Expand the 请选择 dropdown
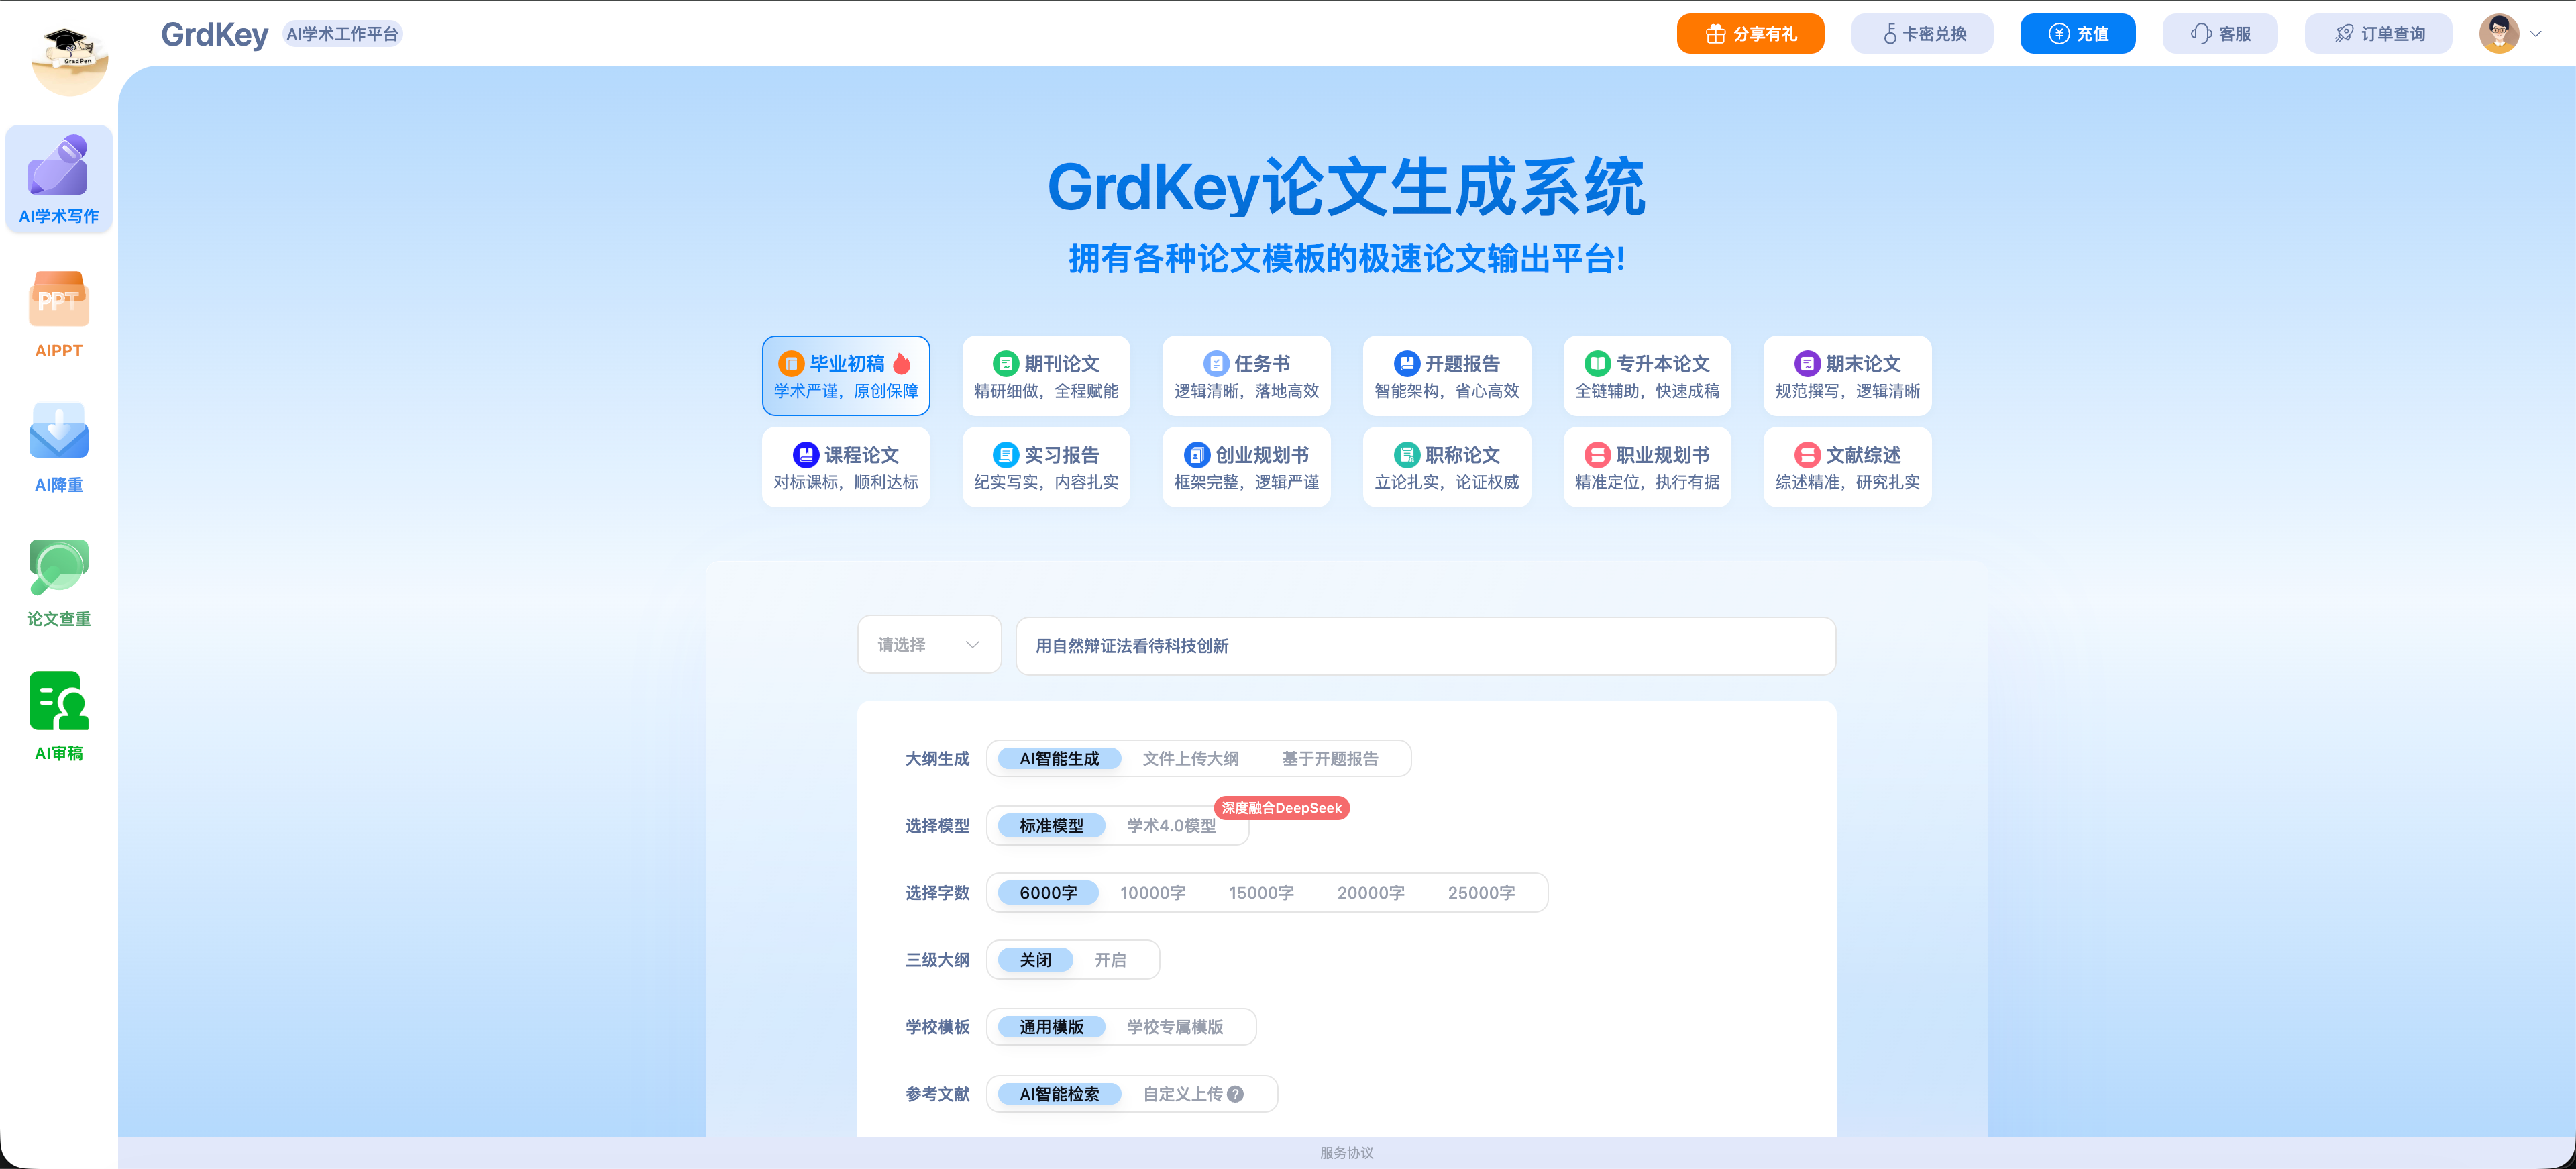 928,645
